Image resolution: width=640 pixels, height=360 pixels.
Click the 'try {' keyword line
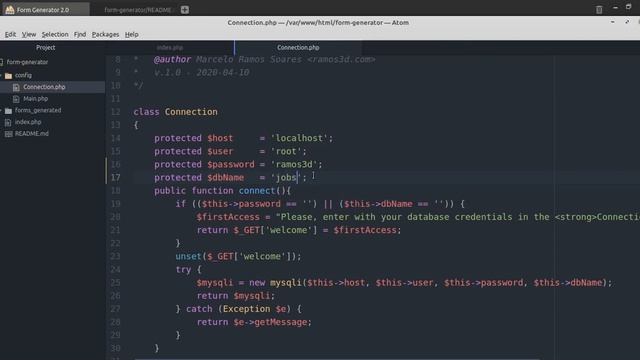pyautogui.click(x=189, y=269)
